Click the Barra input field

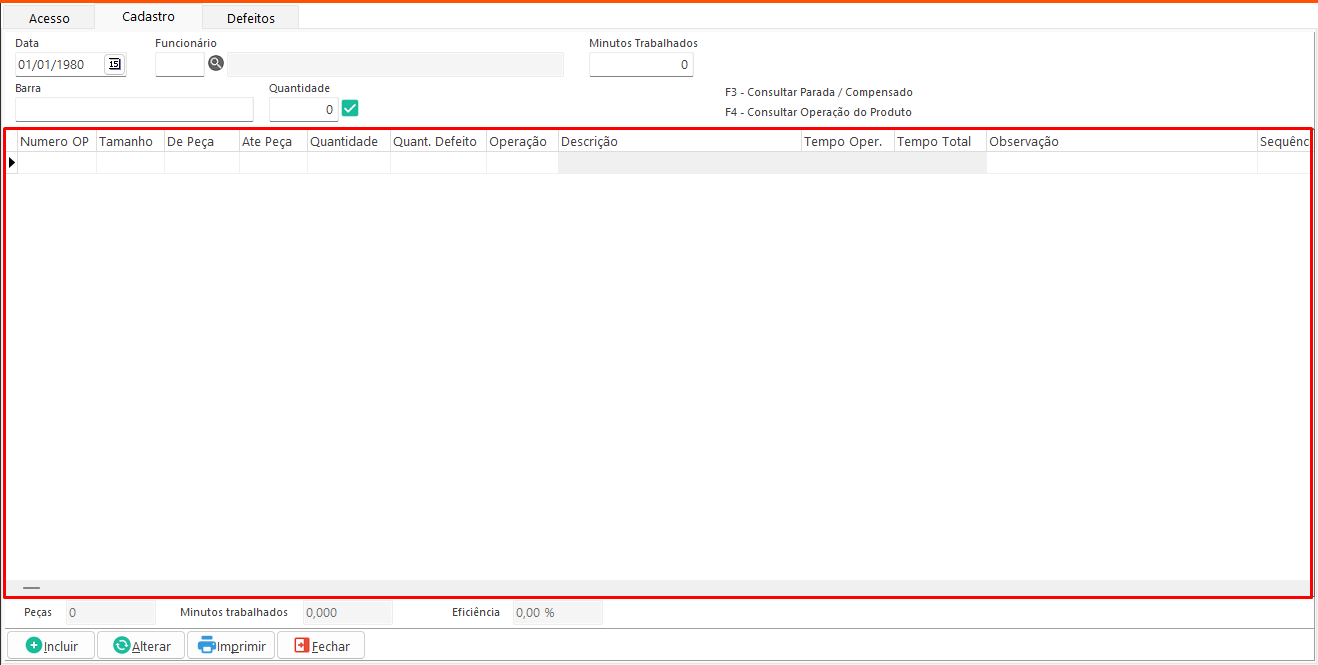[x=134, y=109]
